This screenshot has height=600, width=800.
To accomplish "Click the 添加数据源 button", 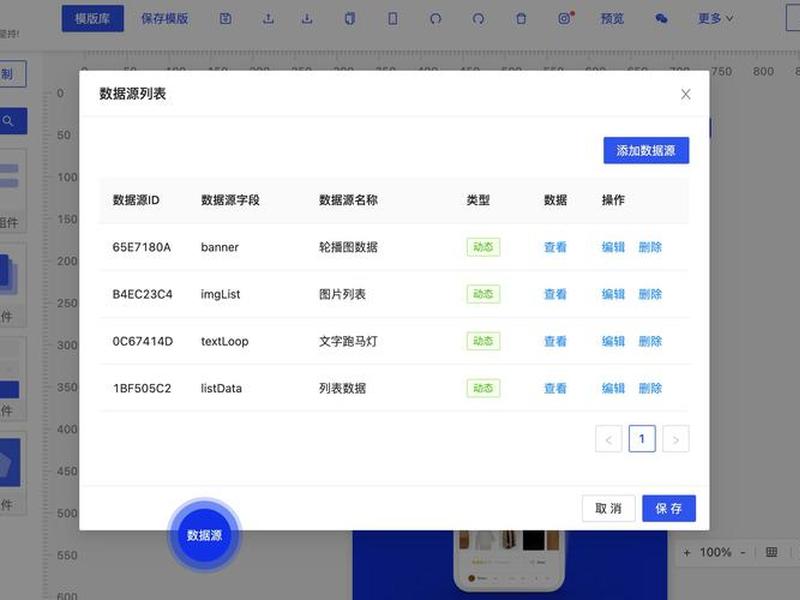I will click(646, 151).
